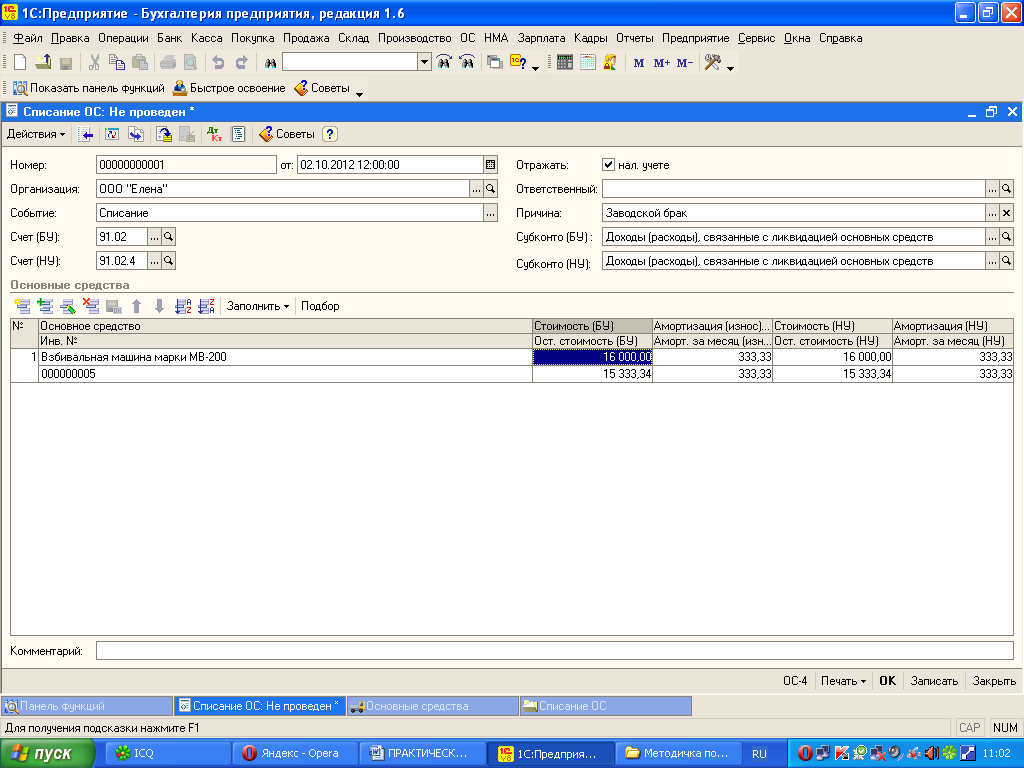The height and width of the screenshot is (768, 1024).
Task: Click the New document icon in main toolbar
Action: coord(20,63)
